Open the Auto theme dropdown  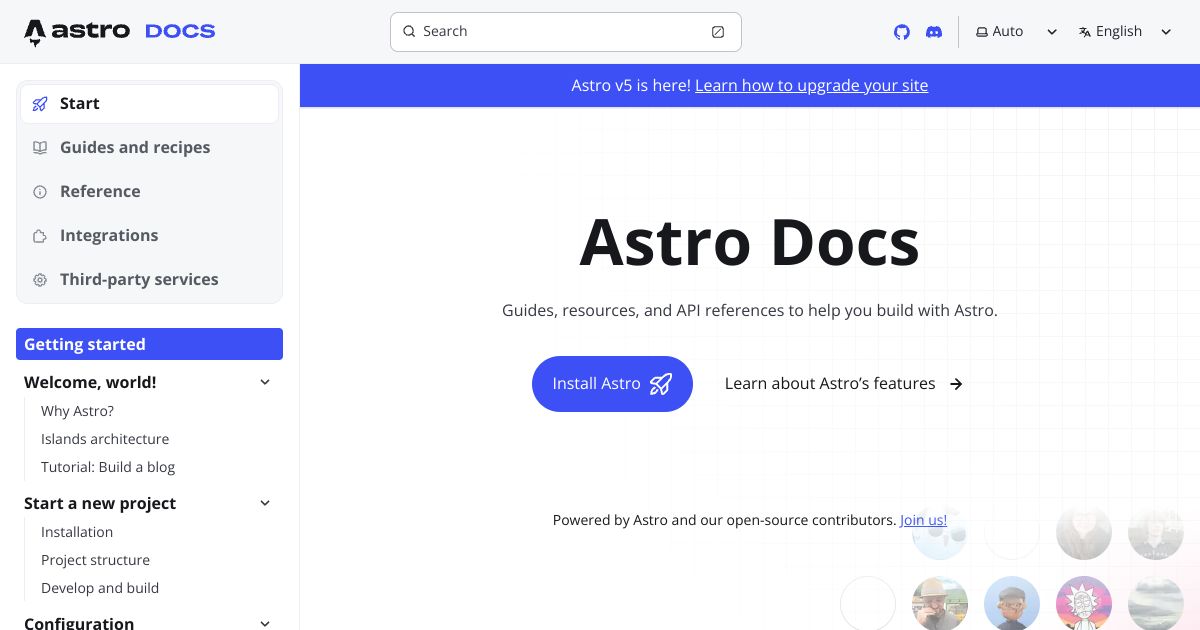[x=1017, y=32]
